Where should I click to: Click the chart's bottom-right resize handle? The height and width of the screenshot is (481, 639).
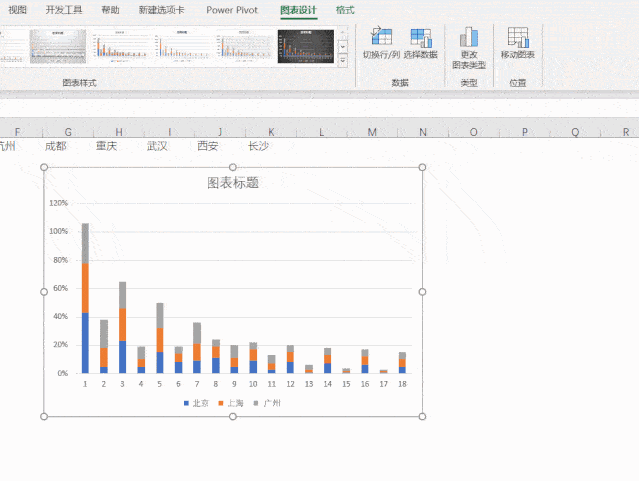(422, 416)
